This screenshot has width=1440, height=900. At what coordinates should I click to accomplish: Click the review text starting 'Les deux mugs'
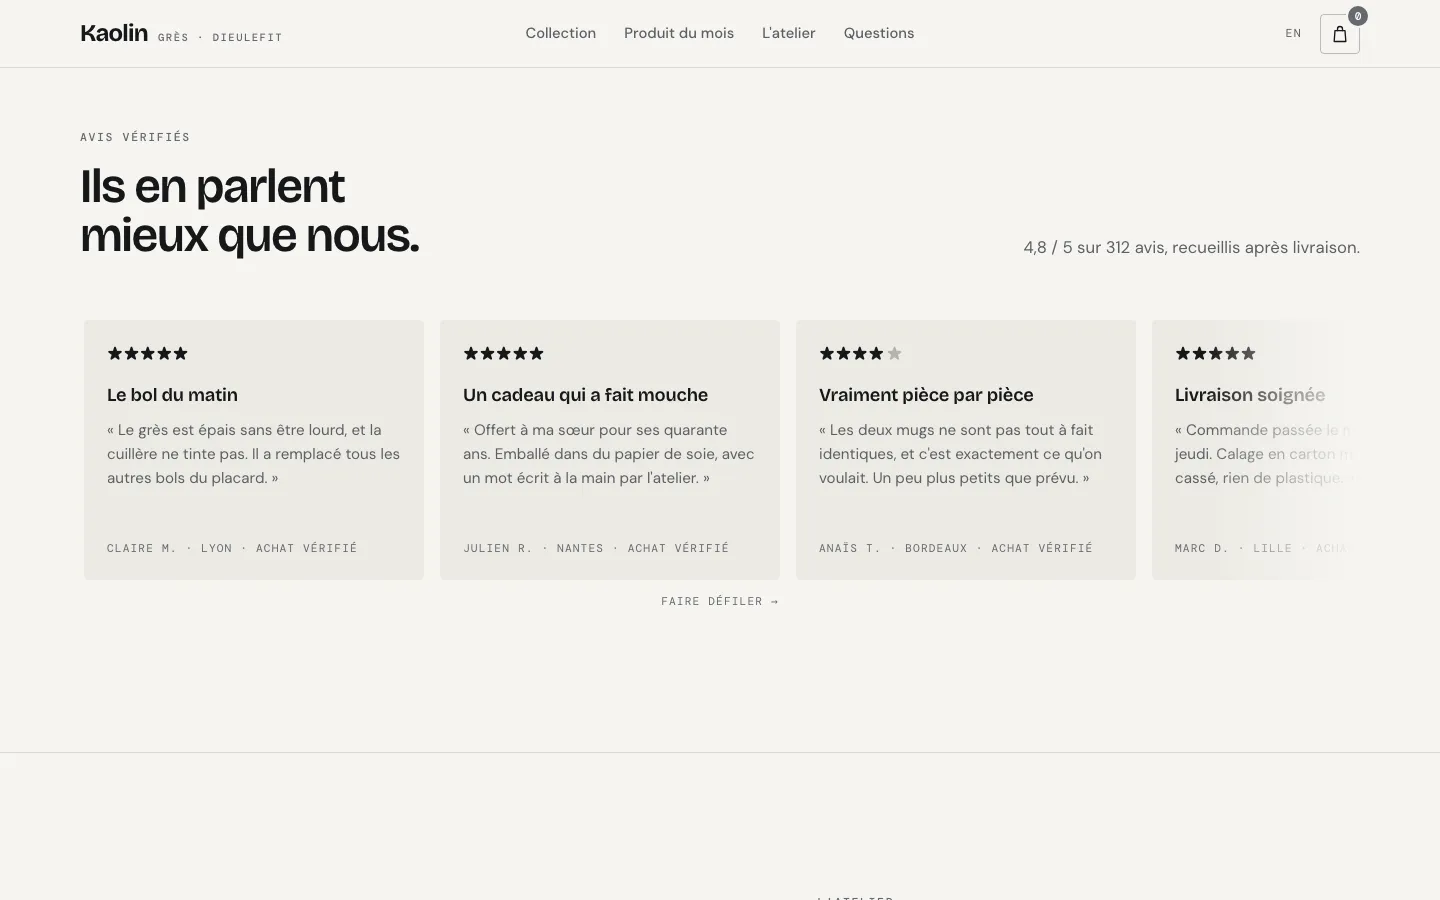click(961, 454)
